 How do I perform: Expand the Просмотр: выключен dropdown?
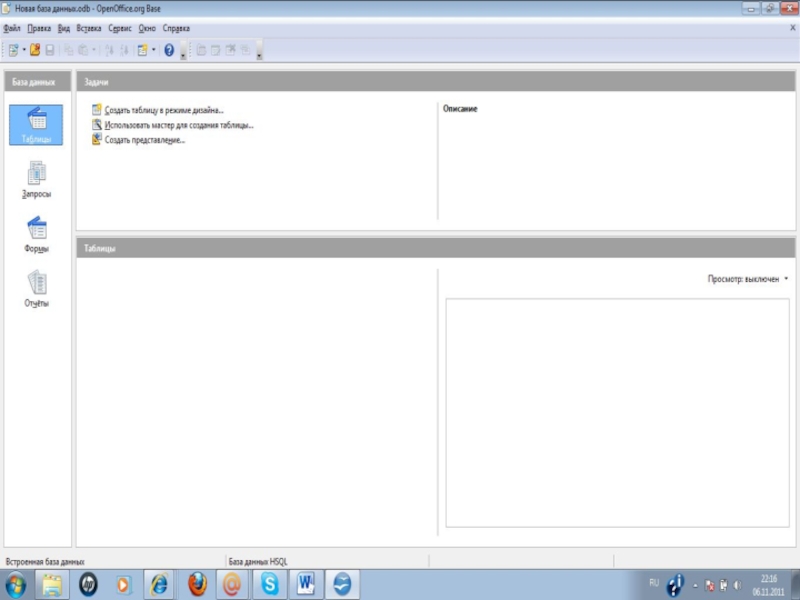coord(748,279)
